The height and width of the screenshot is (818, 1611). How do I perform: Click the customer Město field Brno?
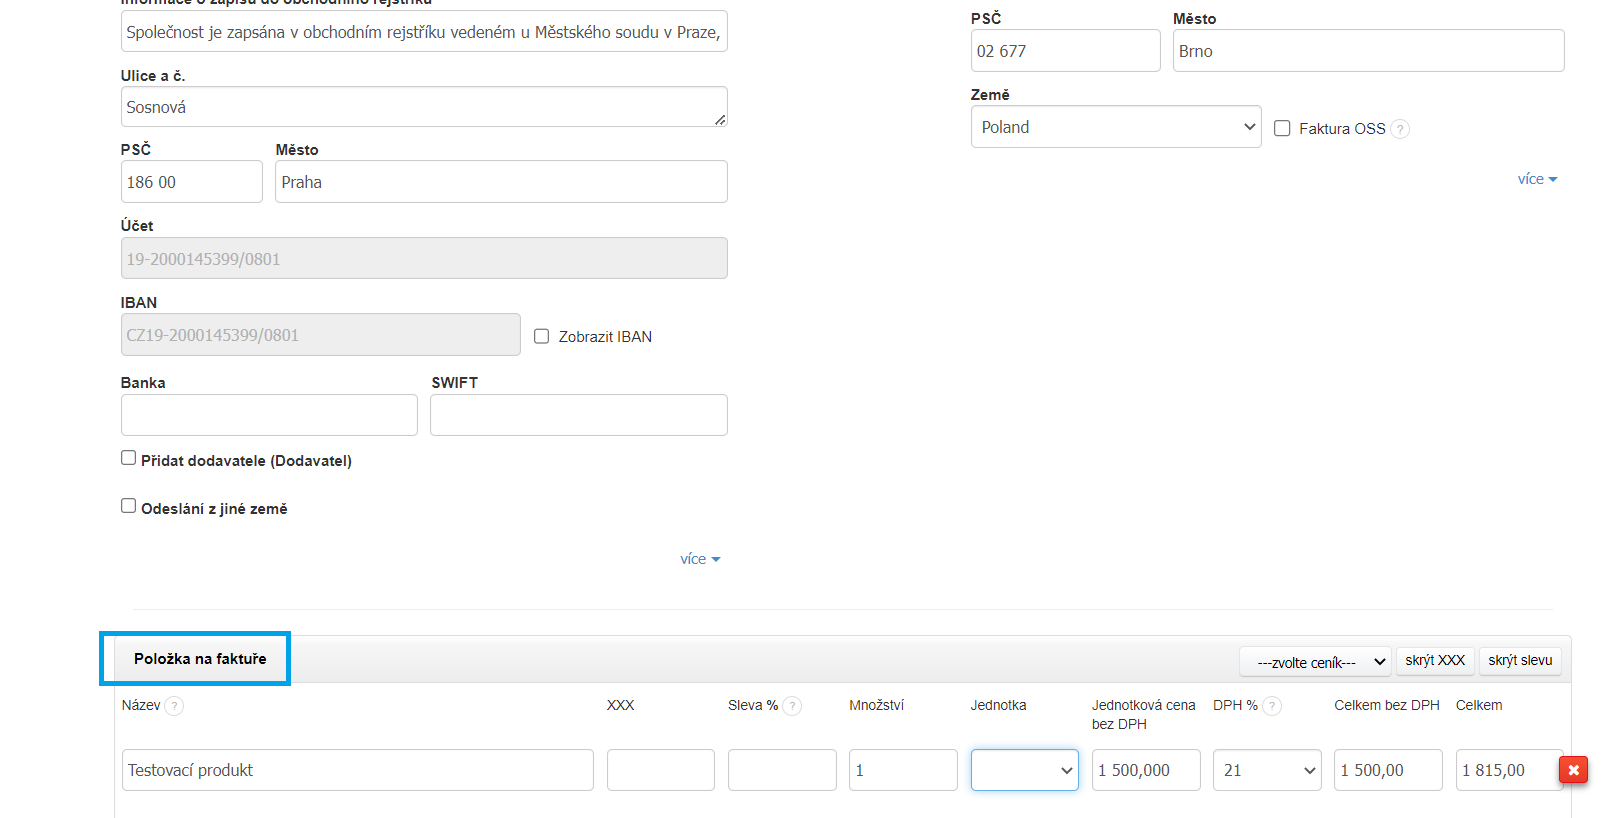(x=1368, y=51)
